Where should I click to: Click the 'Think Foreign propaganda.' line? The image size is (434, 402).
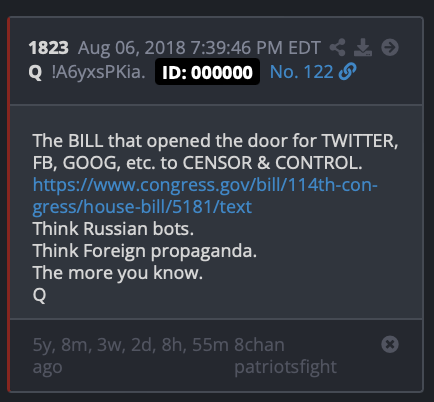coord(145,251)
